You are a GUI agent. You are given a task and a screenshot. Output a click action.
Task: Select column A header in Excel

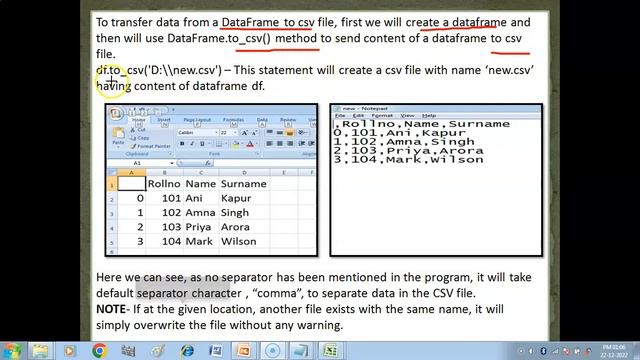point(131,173)
